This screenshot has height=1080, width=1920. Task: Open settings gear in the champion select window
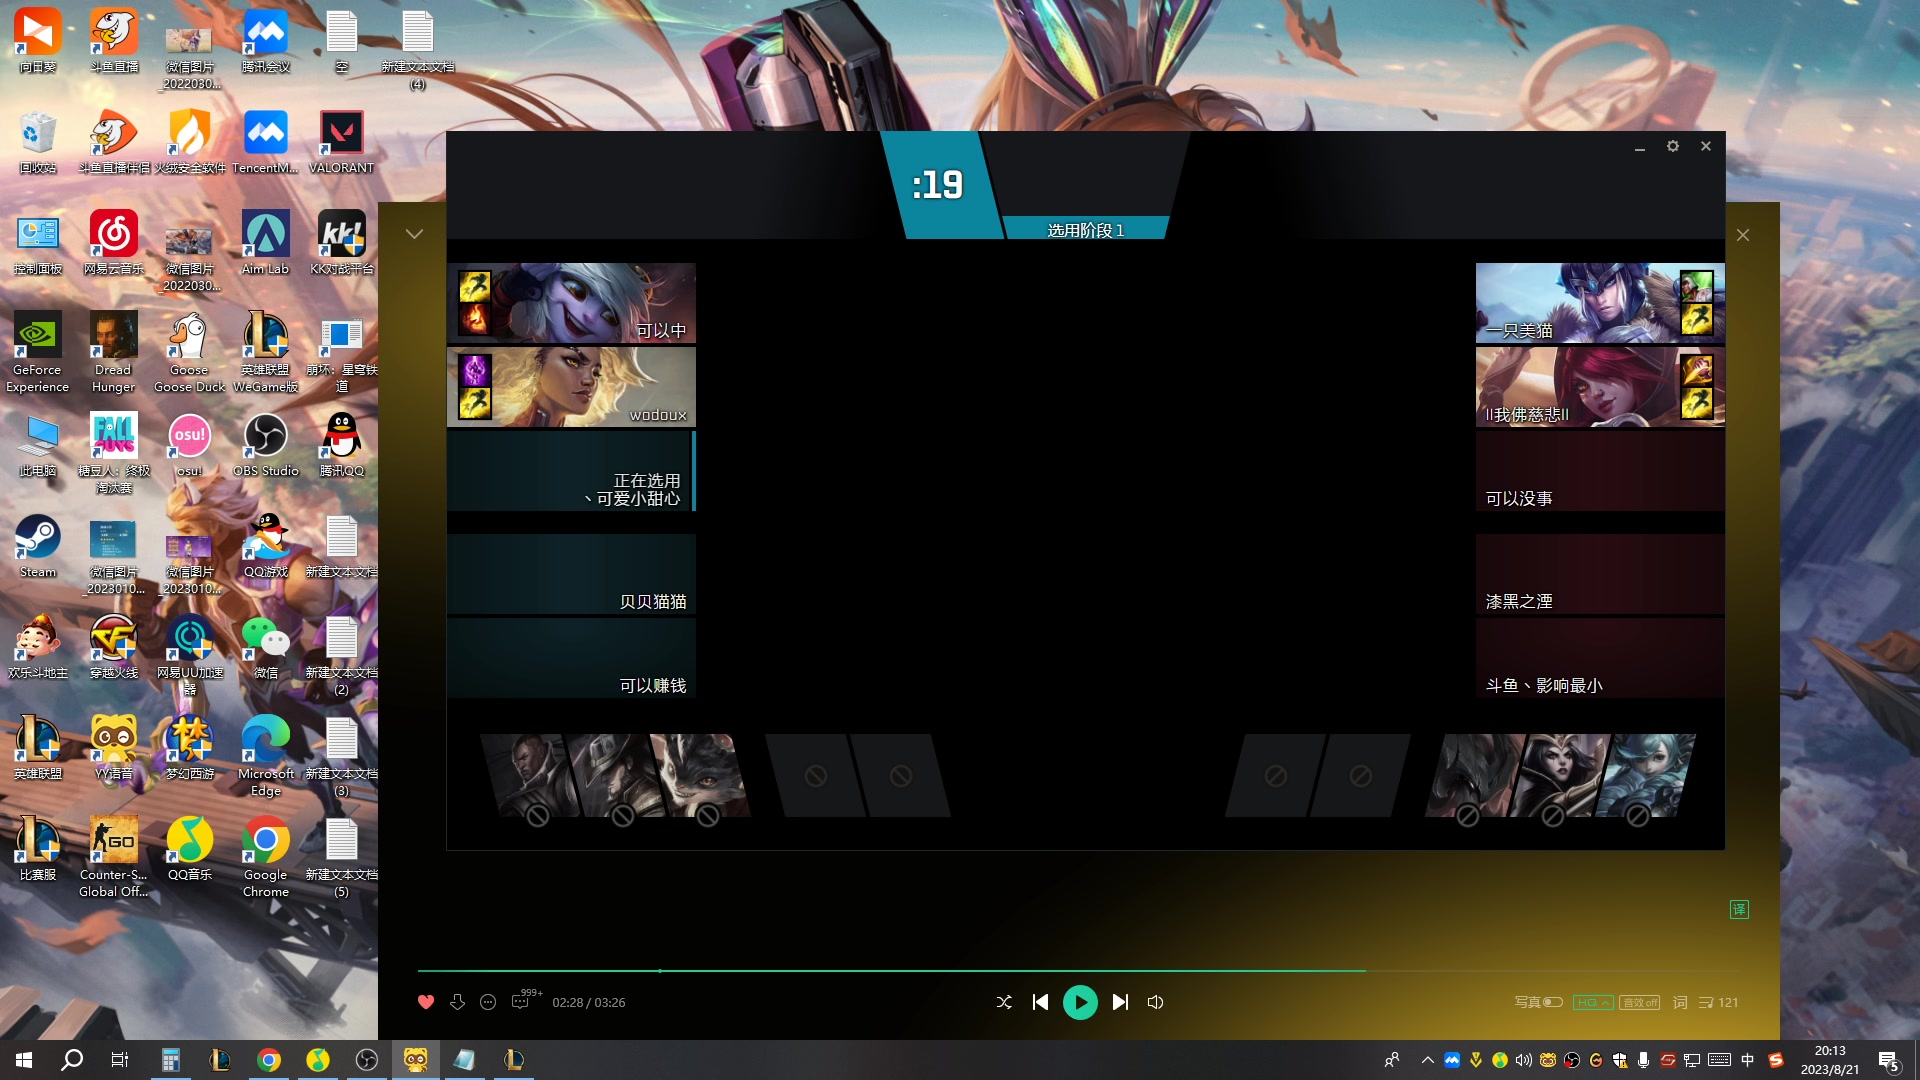pos(1673,146)
